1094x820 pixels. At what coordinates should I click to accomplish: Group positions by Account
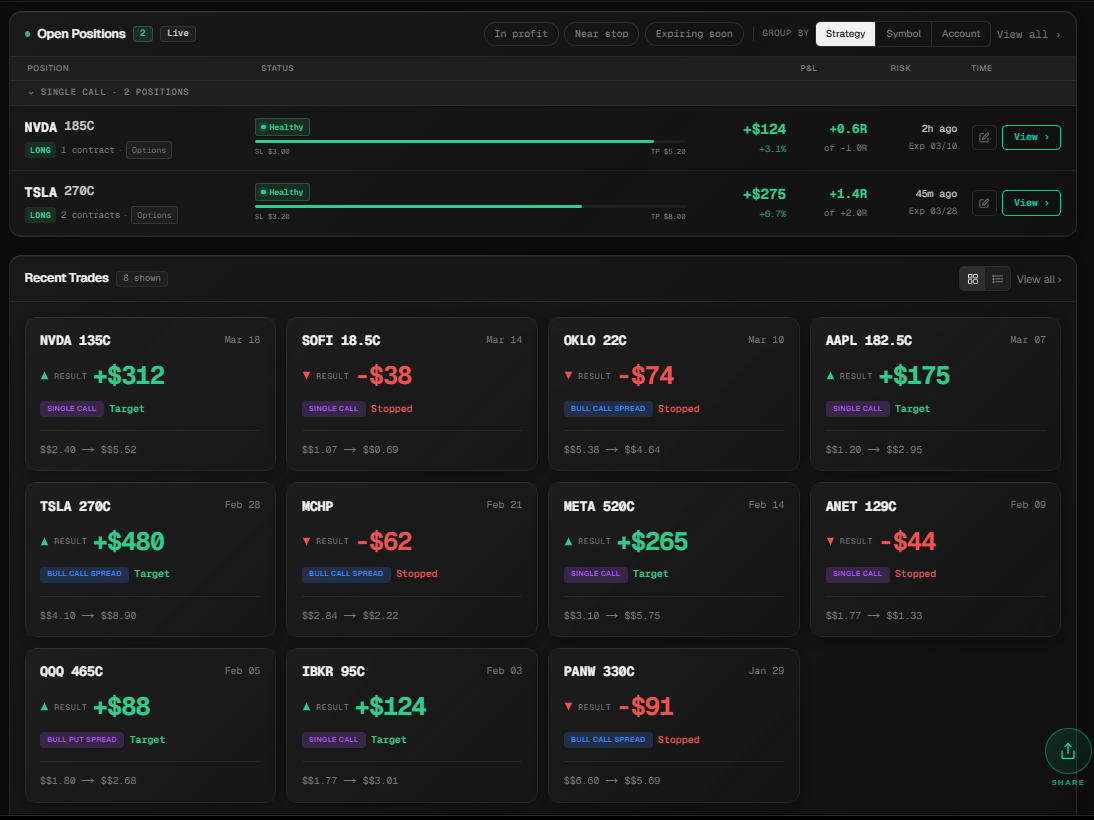(961, 33)
